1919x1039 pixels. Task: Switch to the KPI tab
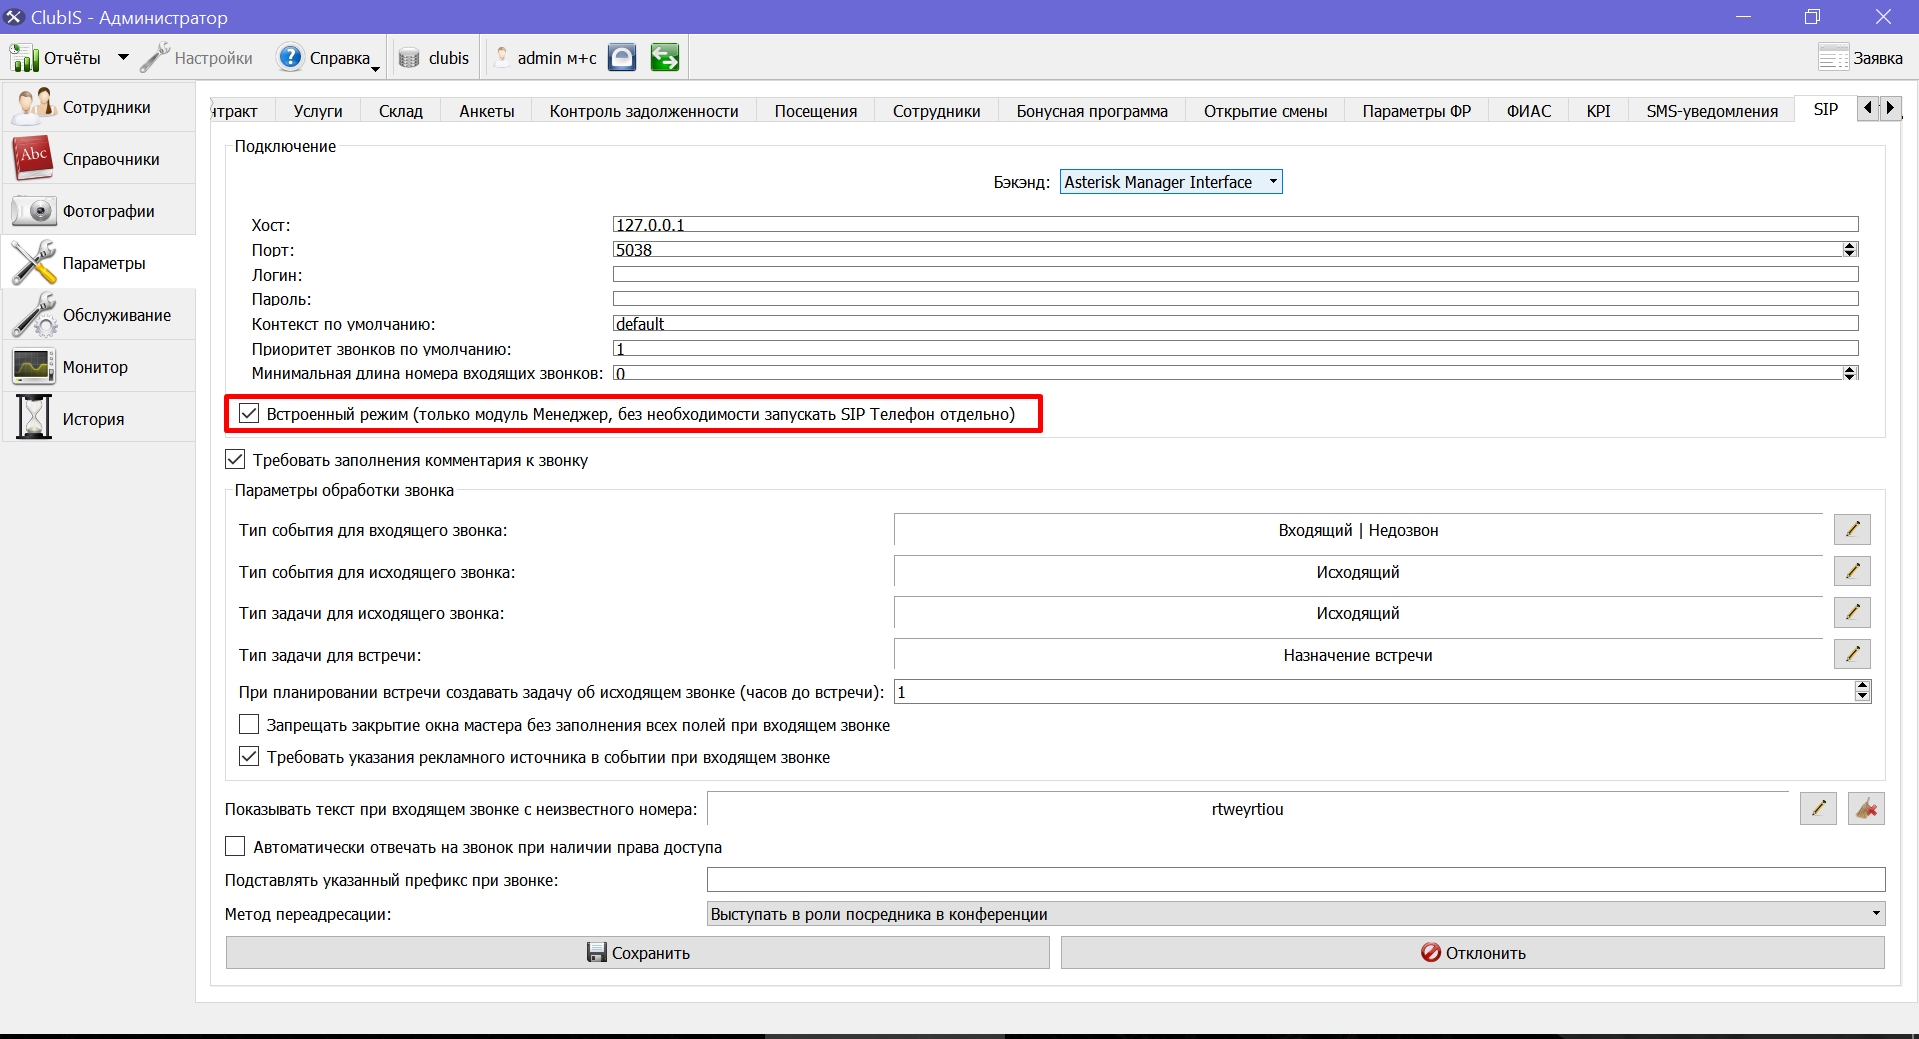[x=1599, y=111]
